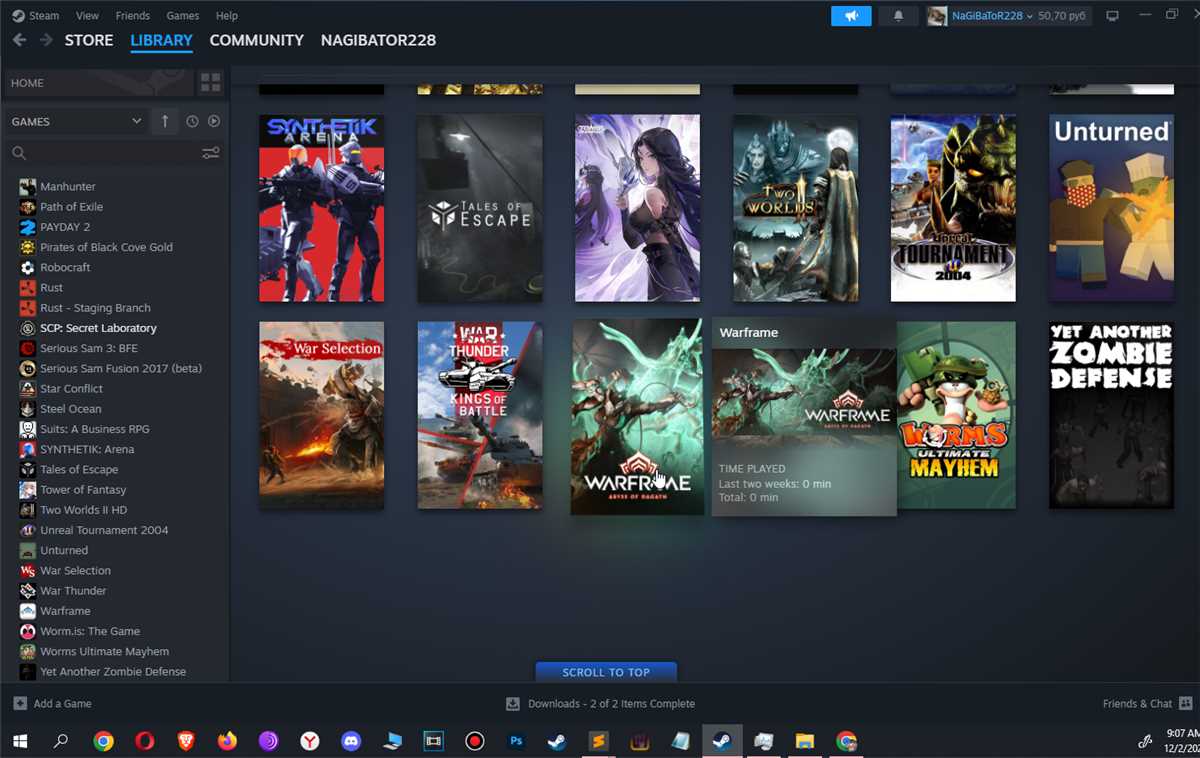Switch to Big Picture mode icon
Image resolution: width=1200 pixels, height=758 pixels.
point(1112,16)
